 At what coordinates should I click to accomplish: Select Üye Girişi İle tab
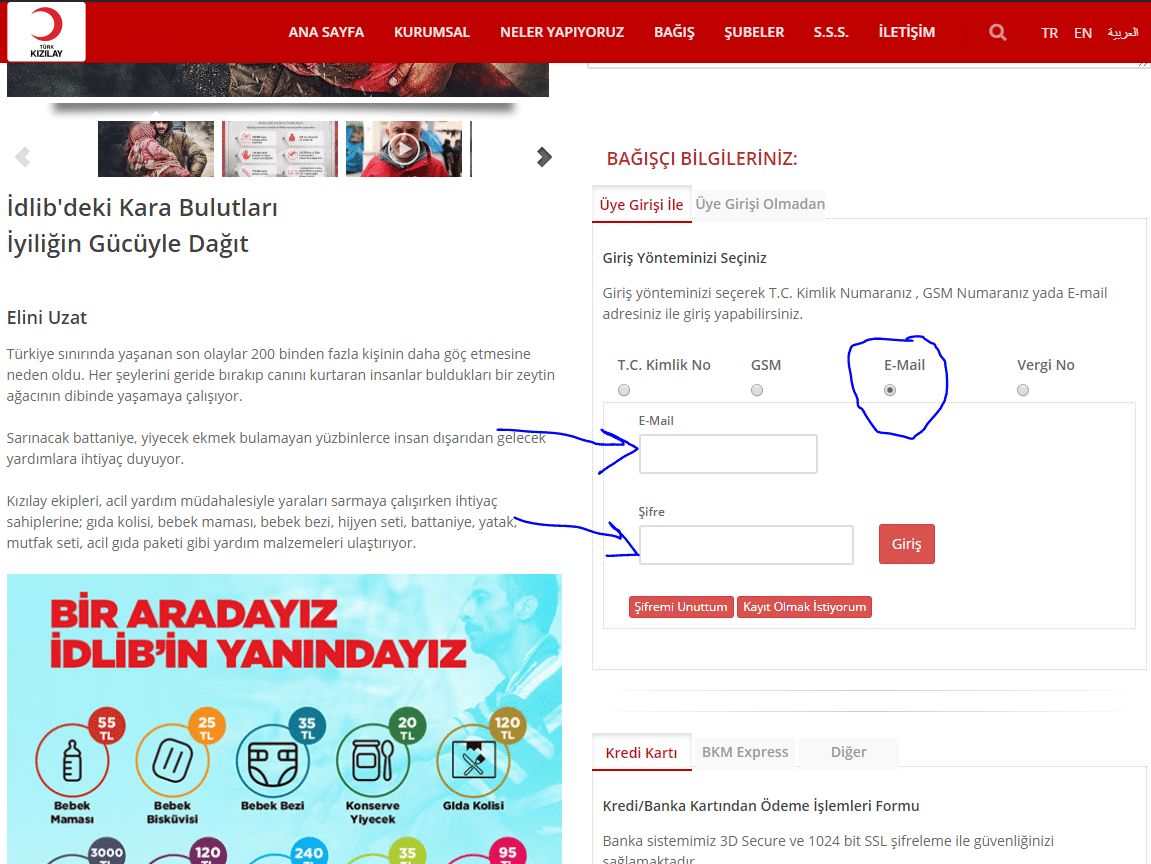(642, 204)
